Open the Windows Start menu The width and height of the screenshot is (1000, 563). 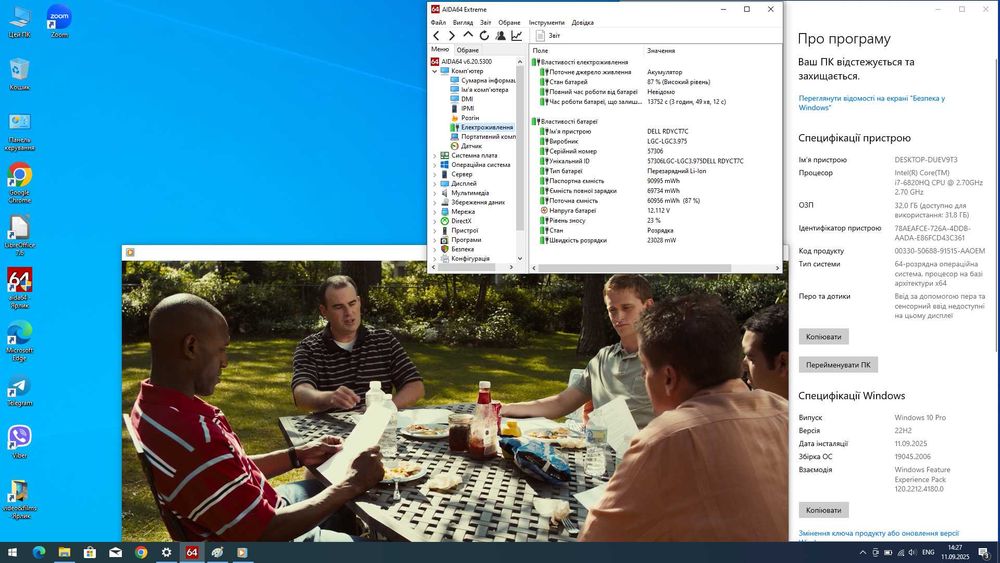pyautogui.click(x=13, y=552)
